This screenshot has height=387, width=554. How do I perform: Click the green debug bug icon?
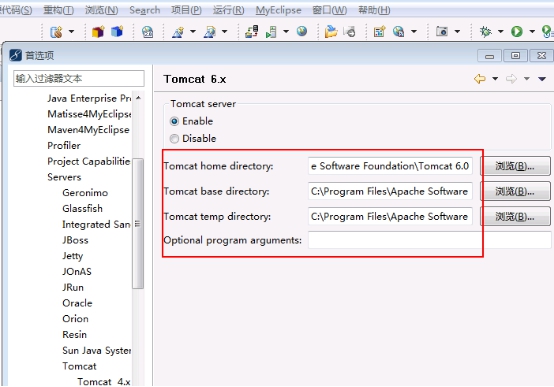pos(486,31)
